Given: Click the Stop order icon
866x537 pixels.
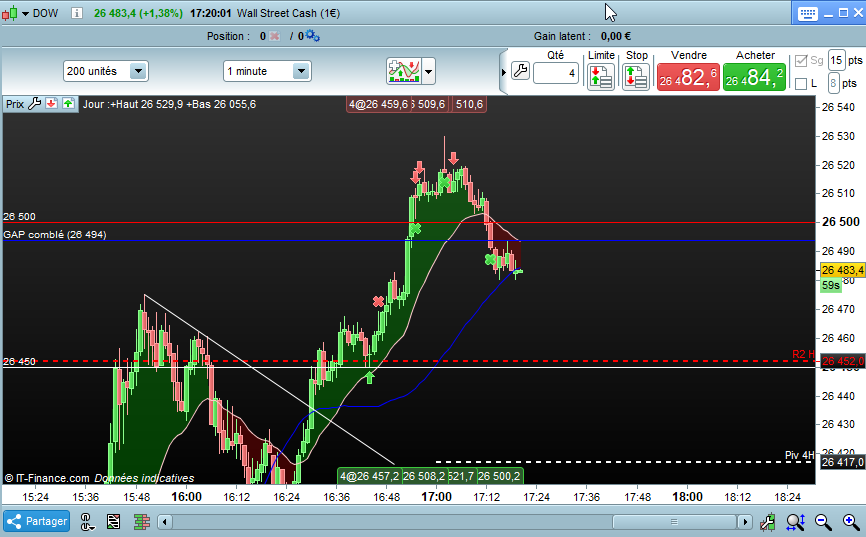Looking at the screenshot, I should pyautogui.click(x=636, y=77).
